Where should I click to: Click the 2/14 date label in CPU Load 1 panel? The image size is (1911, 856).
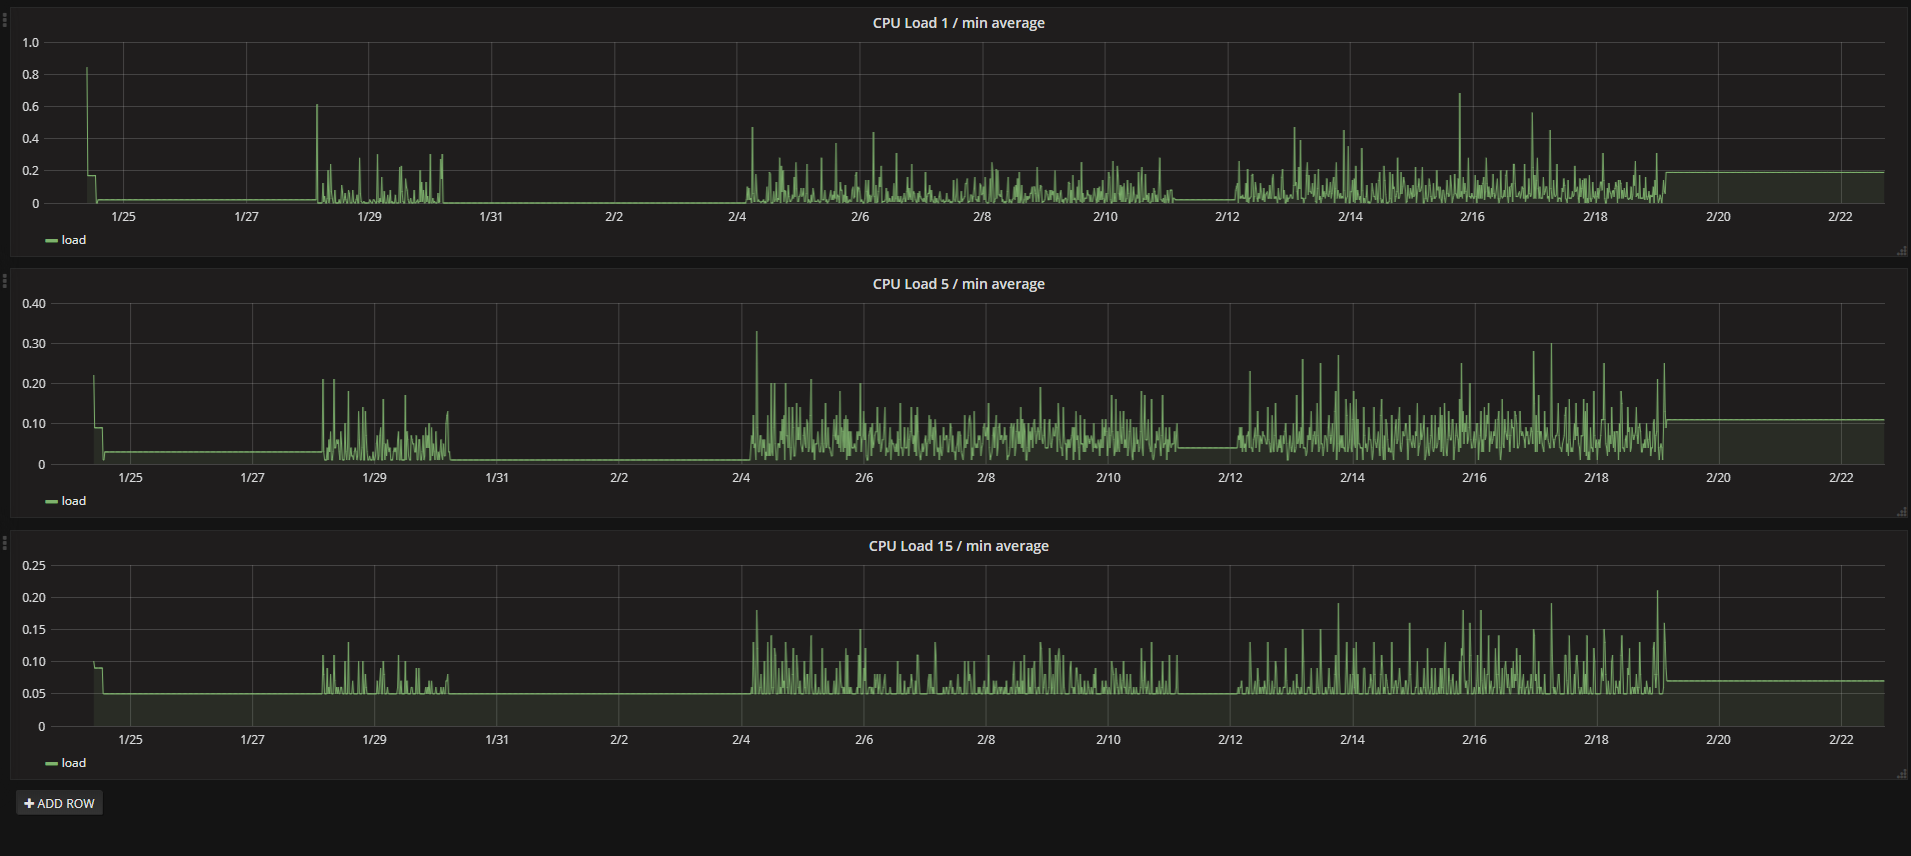click(x=1350, y=216)
